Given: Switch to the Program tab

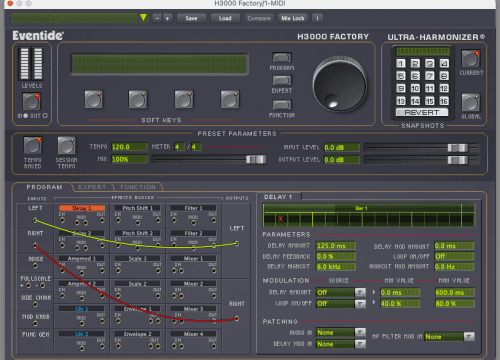Looking at the screenshot, I should [x=44, y=187].
